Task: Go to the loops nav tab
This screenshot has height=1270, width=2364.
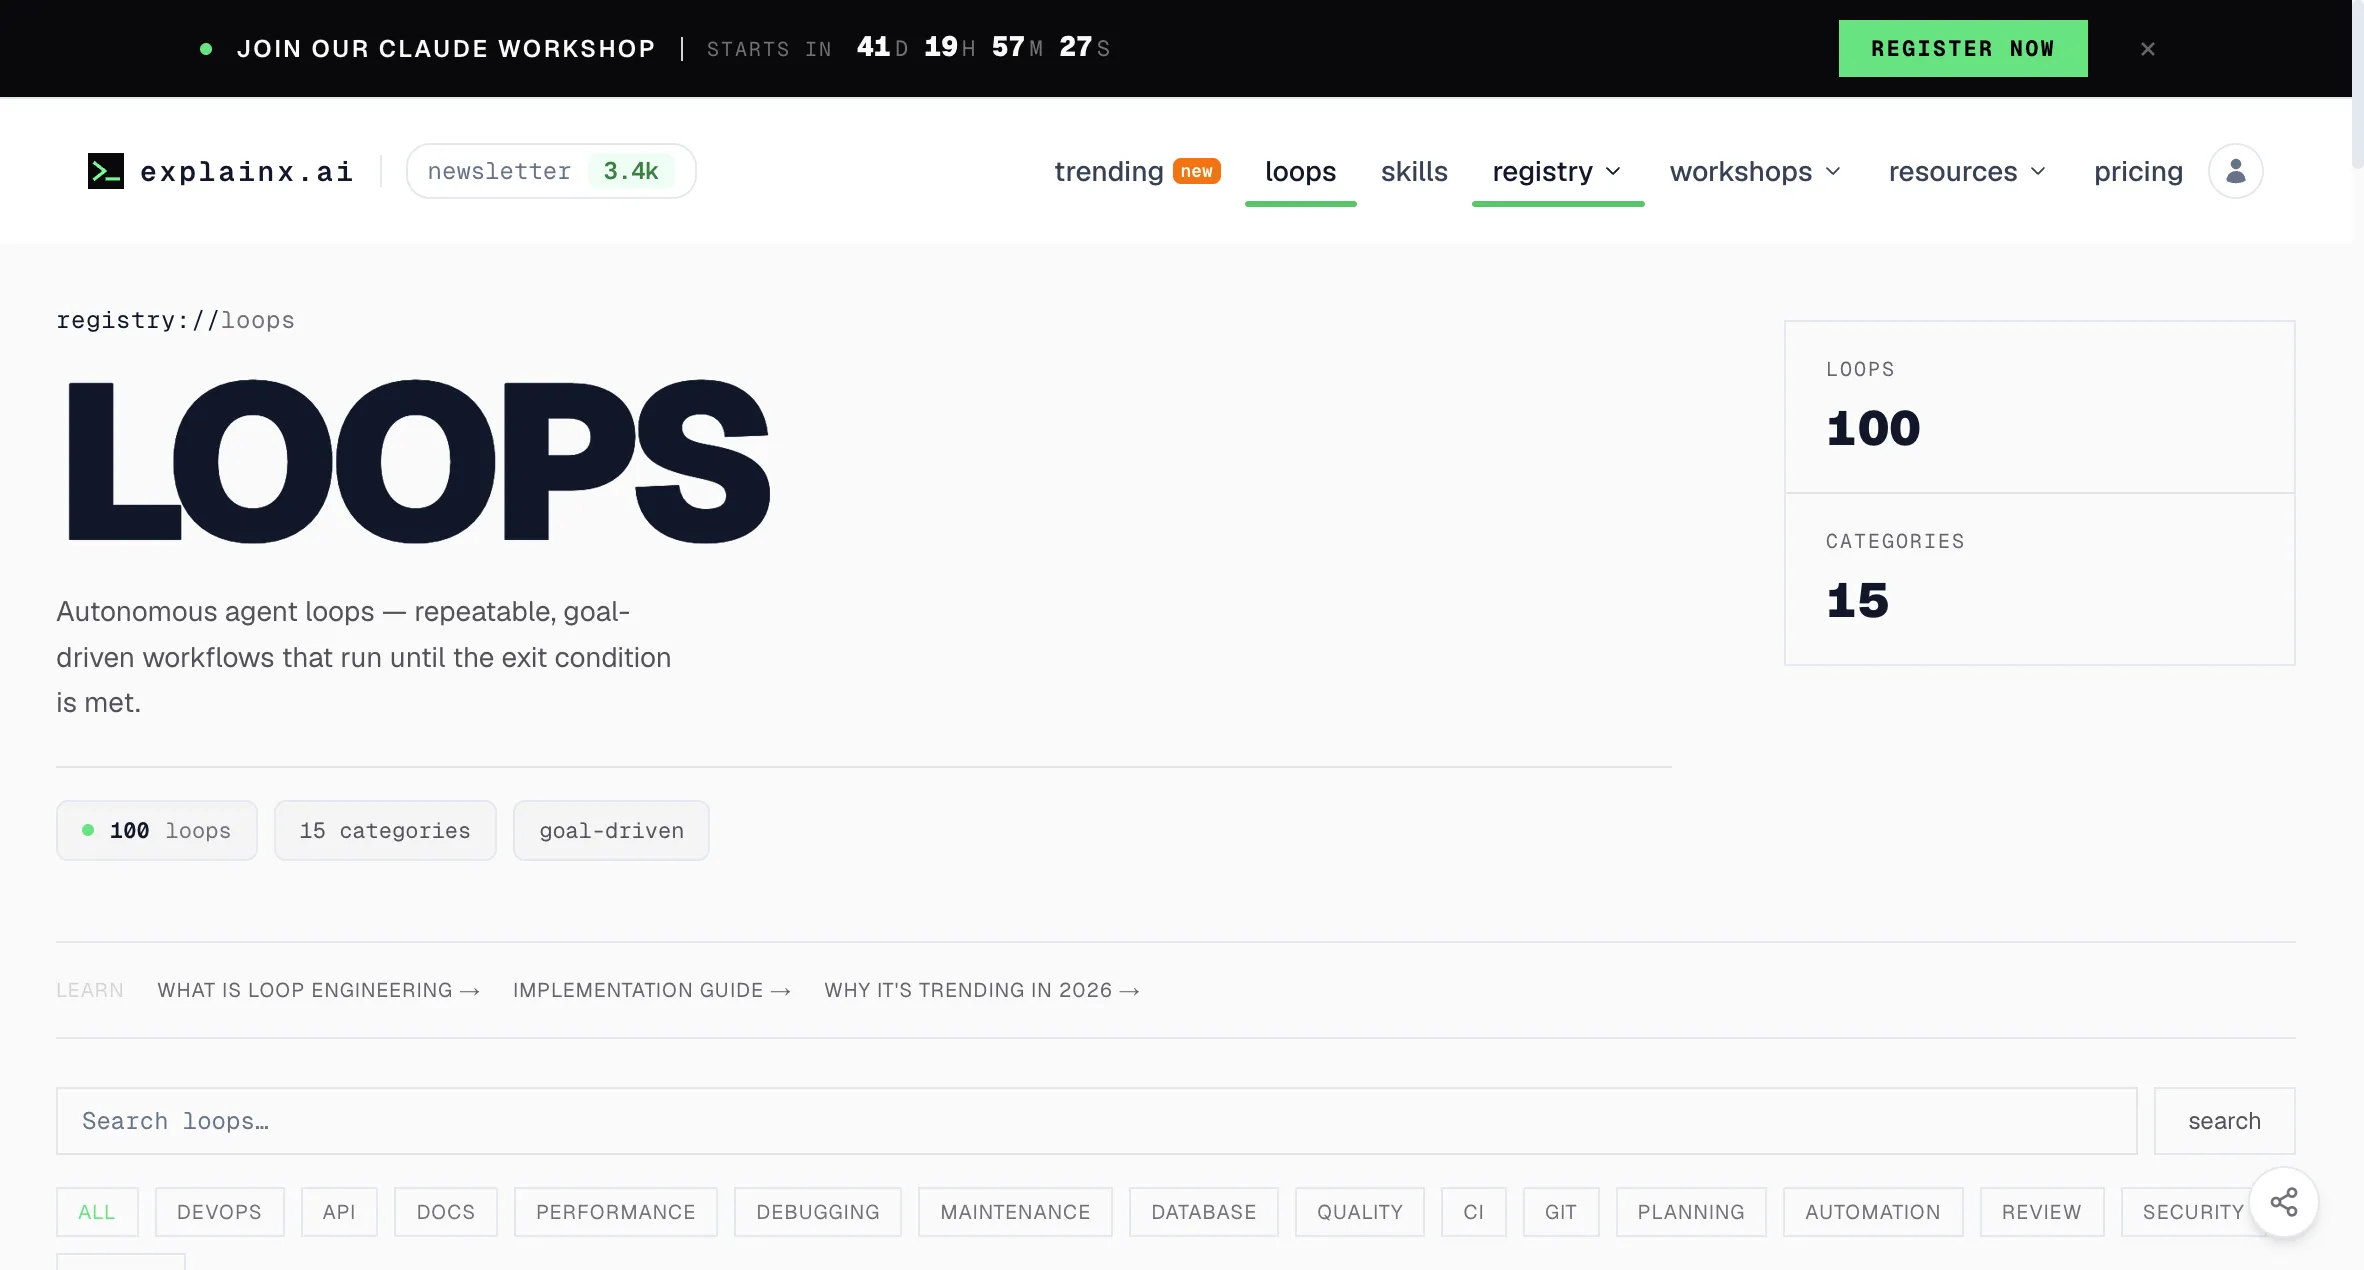Action: click(x=1300, y=171)
